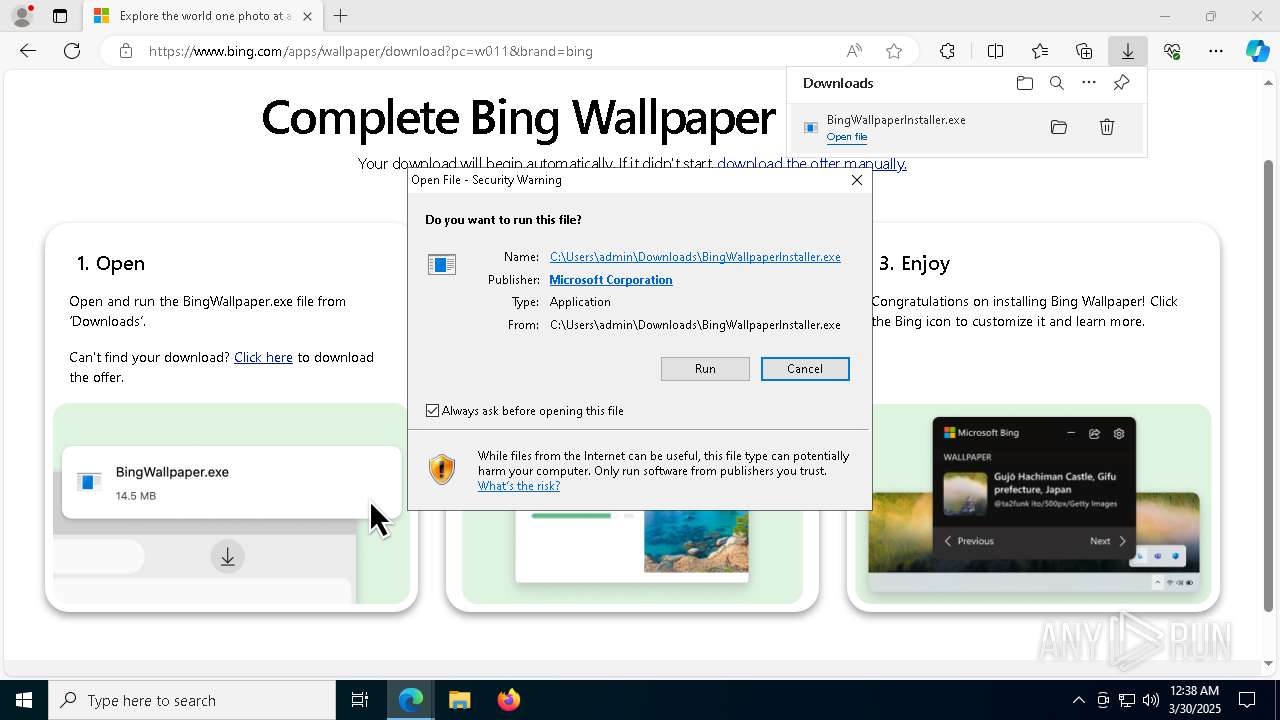Open Task View on taskbar
Image resolution: width=1280 pixels, height=720 pixels.
(x=360, y=700)
